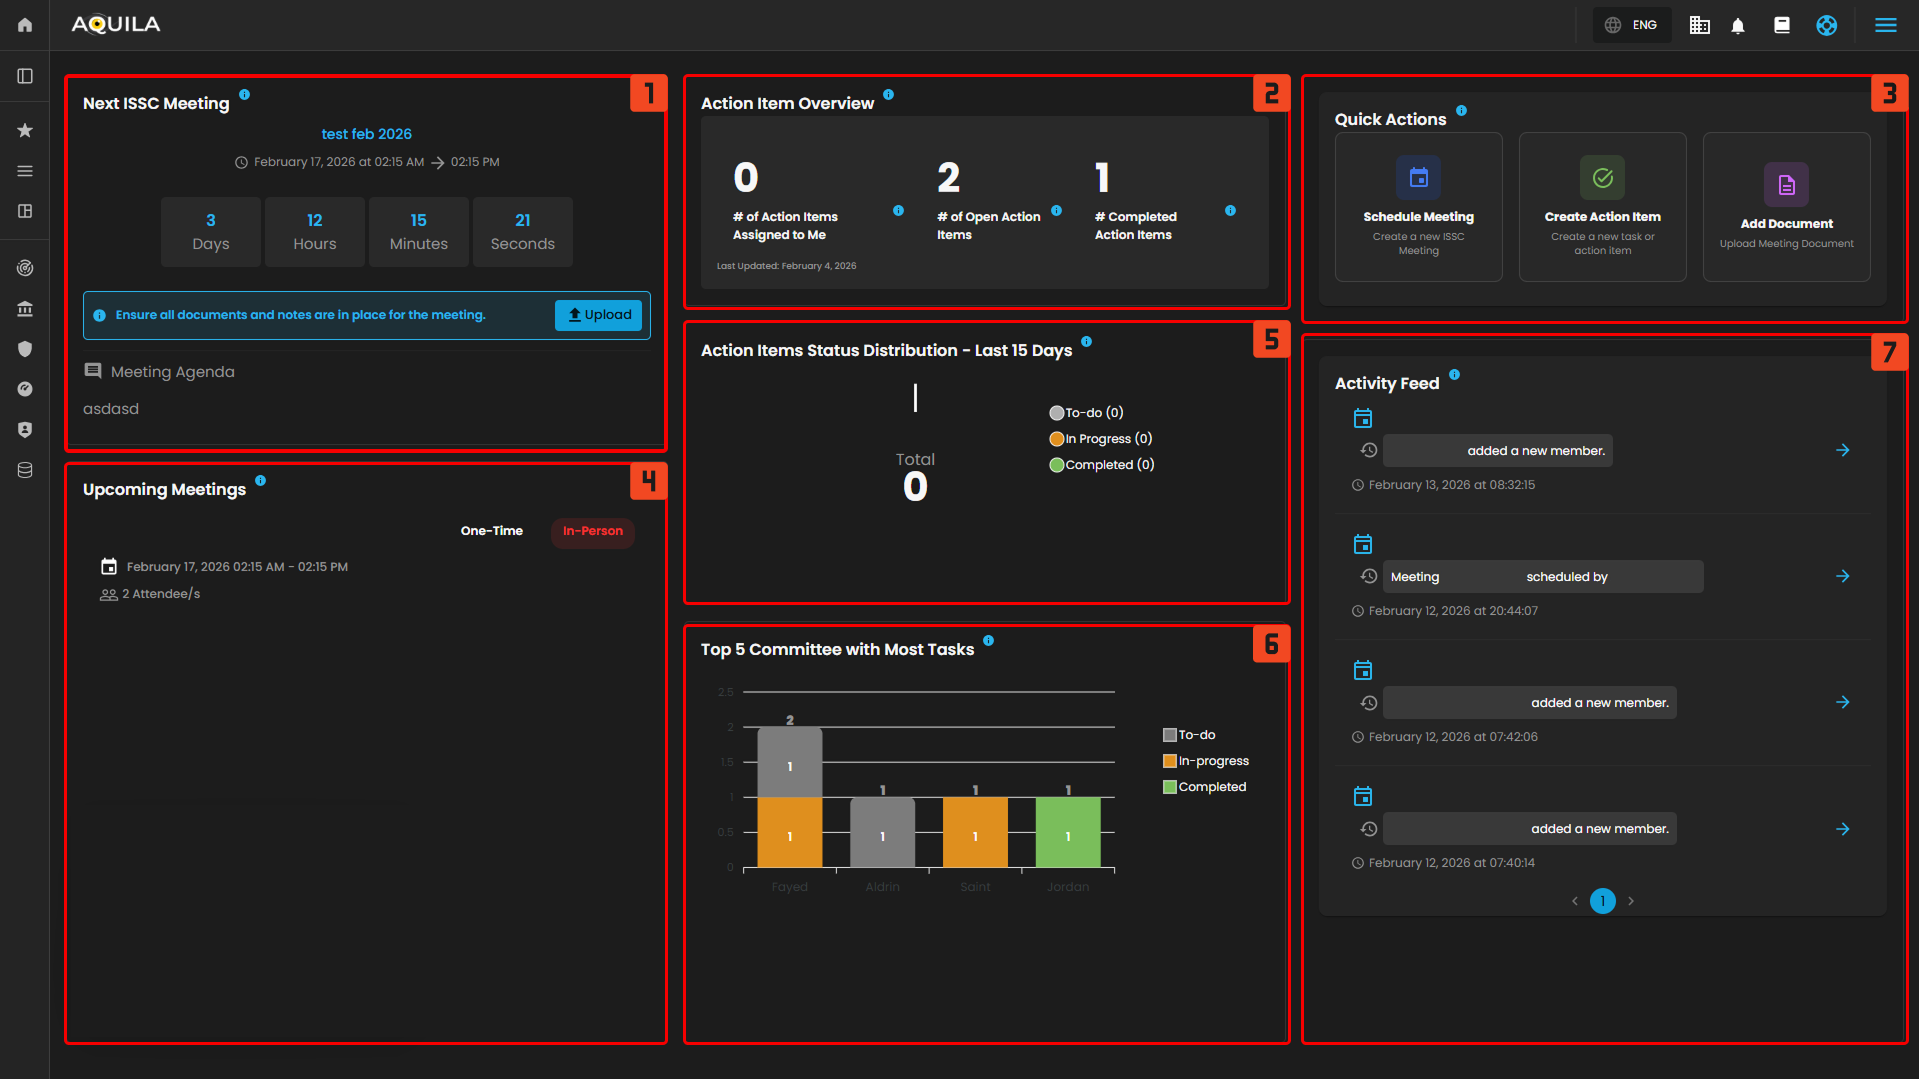Click the home icon in sidebar

coord(25,25)
